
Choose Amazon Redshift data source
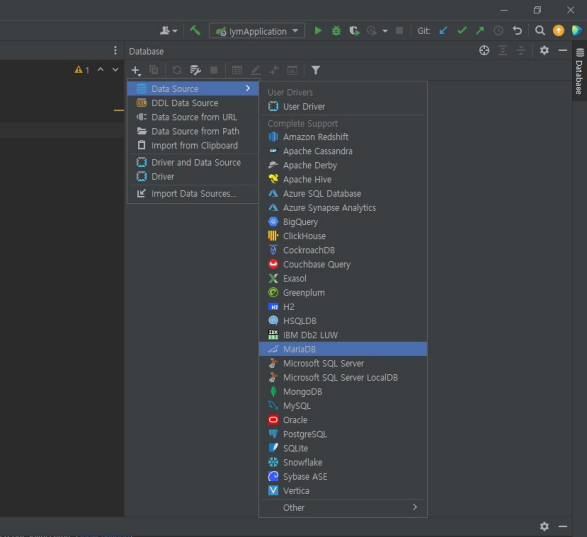(x=343, y=137)
